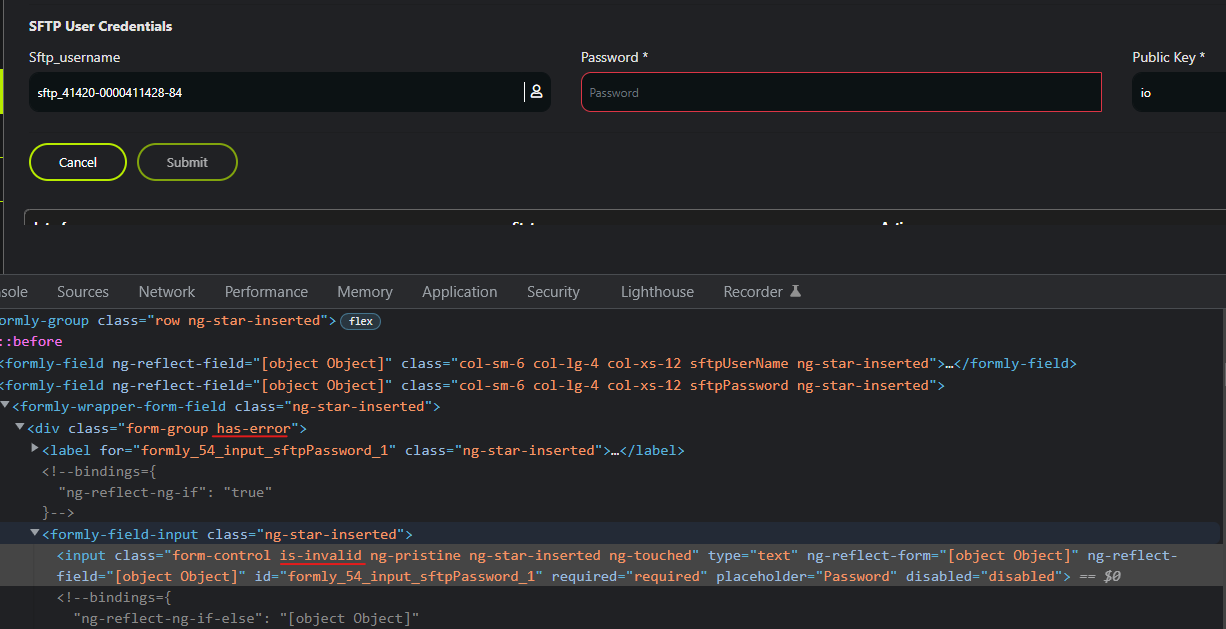This screenshot has height=629, width=1226.
Task: Collapse the div with form-group has-error class
Action: point(20,428)
